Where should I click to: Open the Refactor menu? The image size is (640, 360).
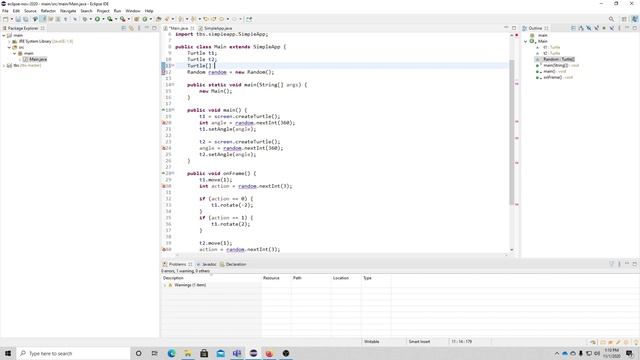pos(48,11)
